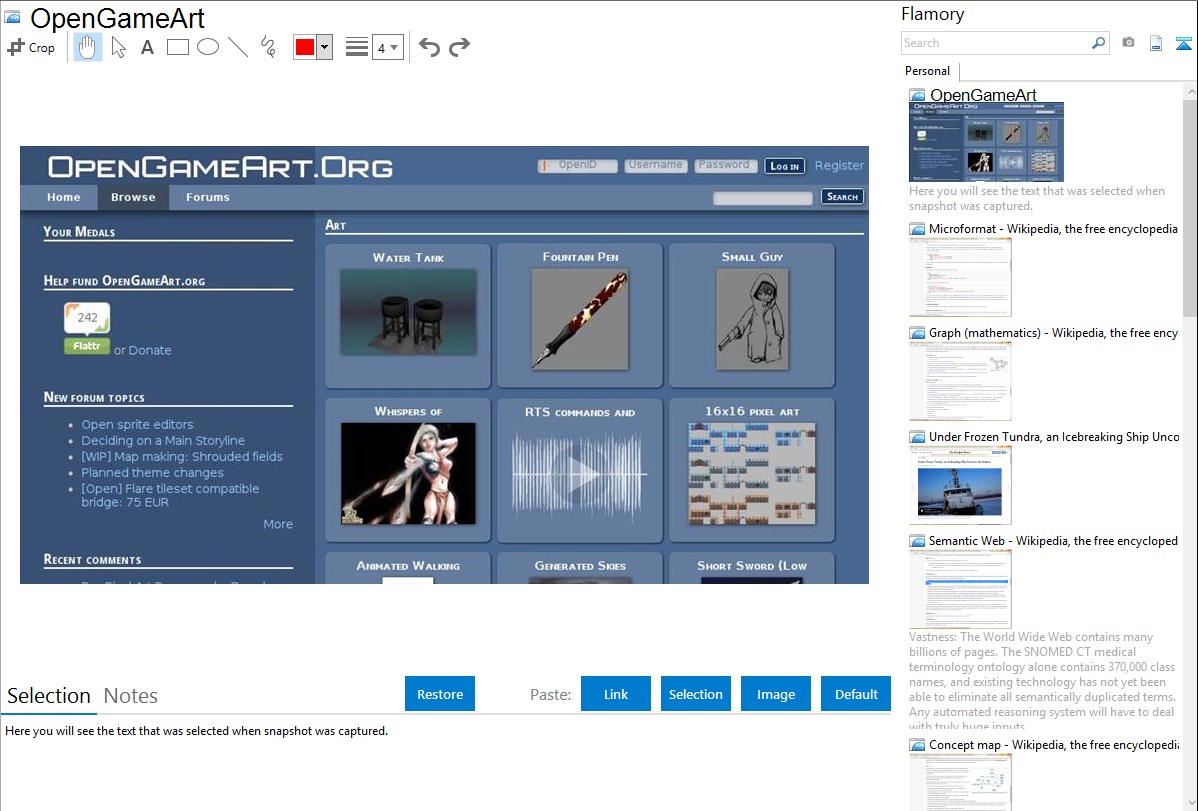
Task: Click the scroll down arrow of the sidebar
Action: (x=1190, y=803)
